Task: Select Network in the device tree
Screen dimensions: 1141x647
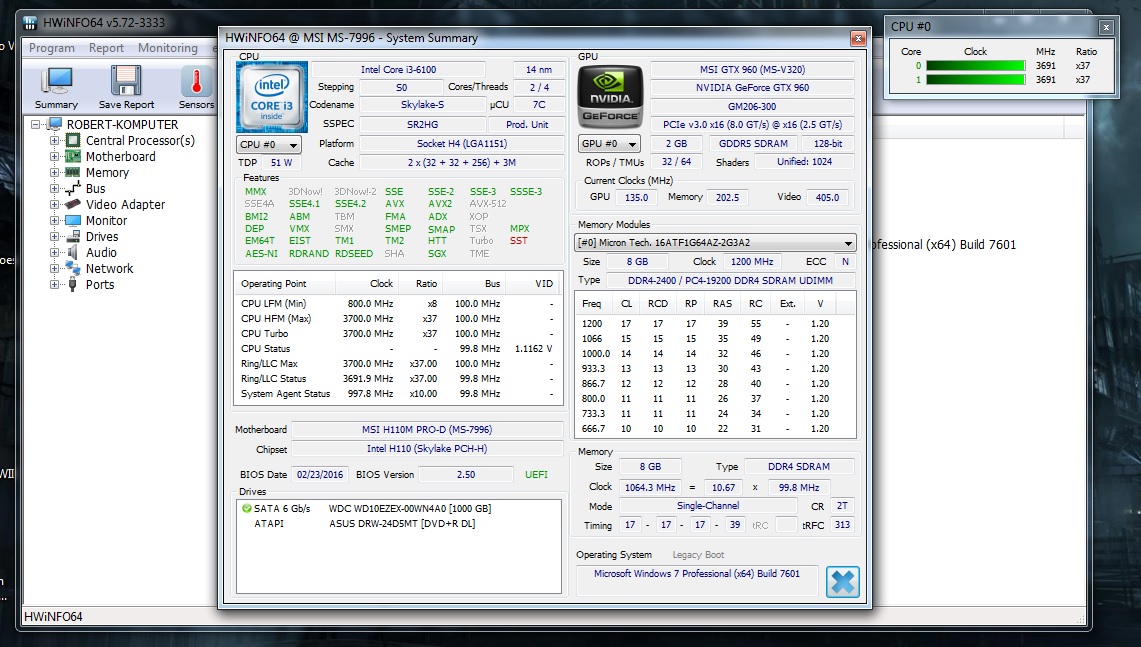Action: click(x=109, y=269)
